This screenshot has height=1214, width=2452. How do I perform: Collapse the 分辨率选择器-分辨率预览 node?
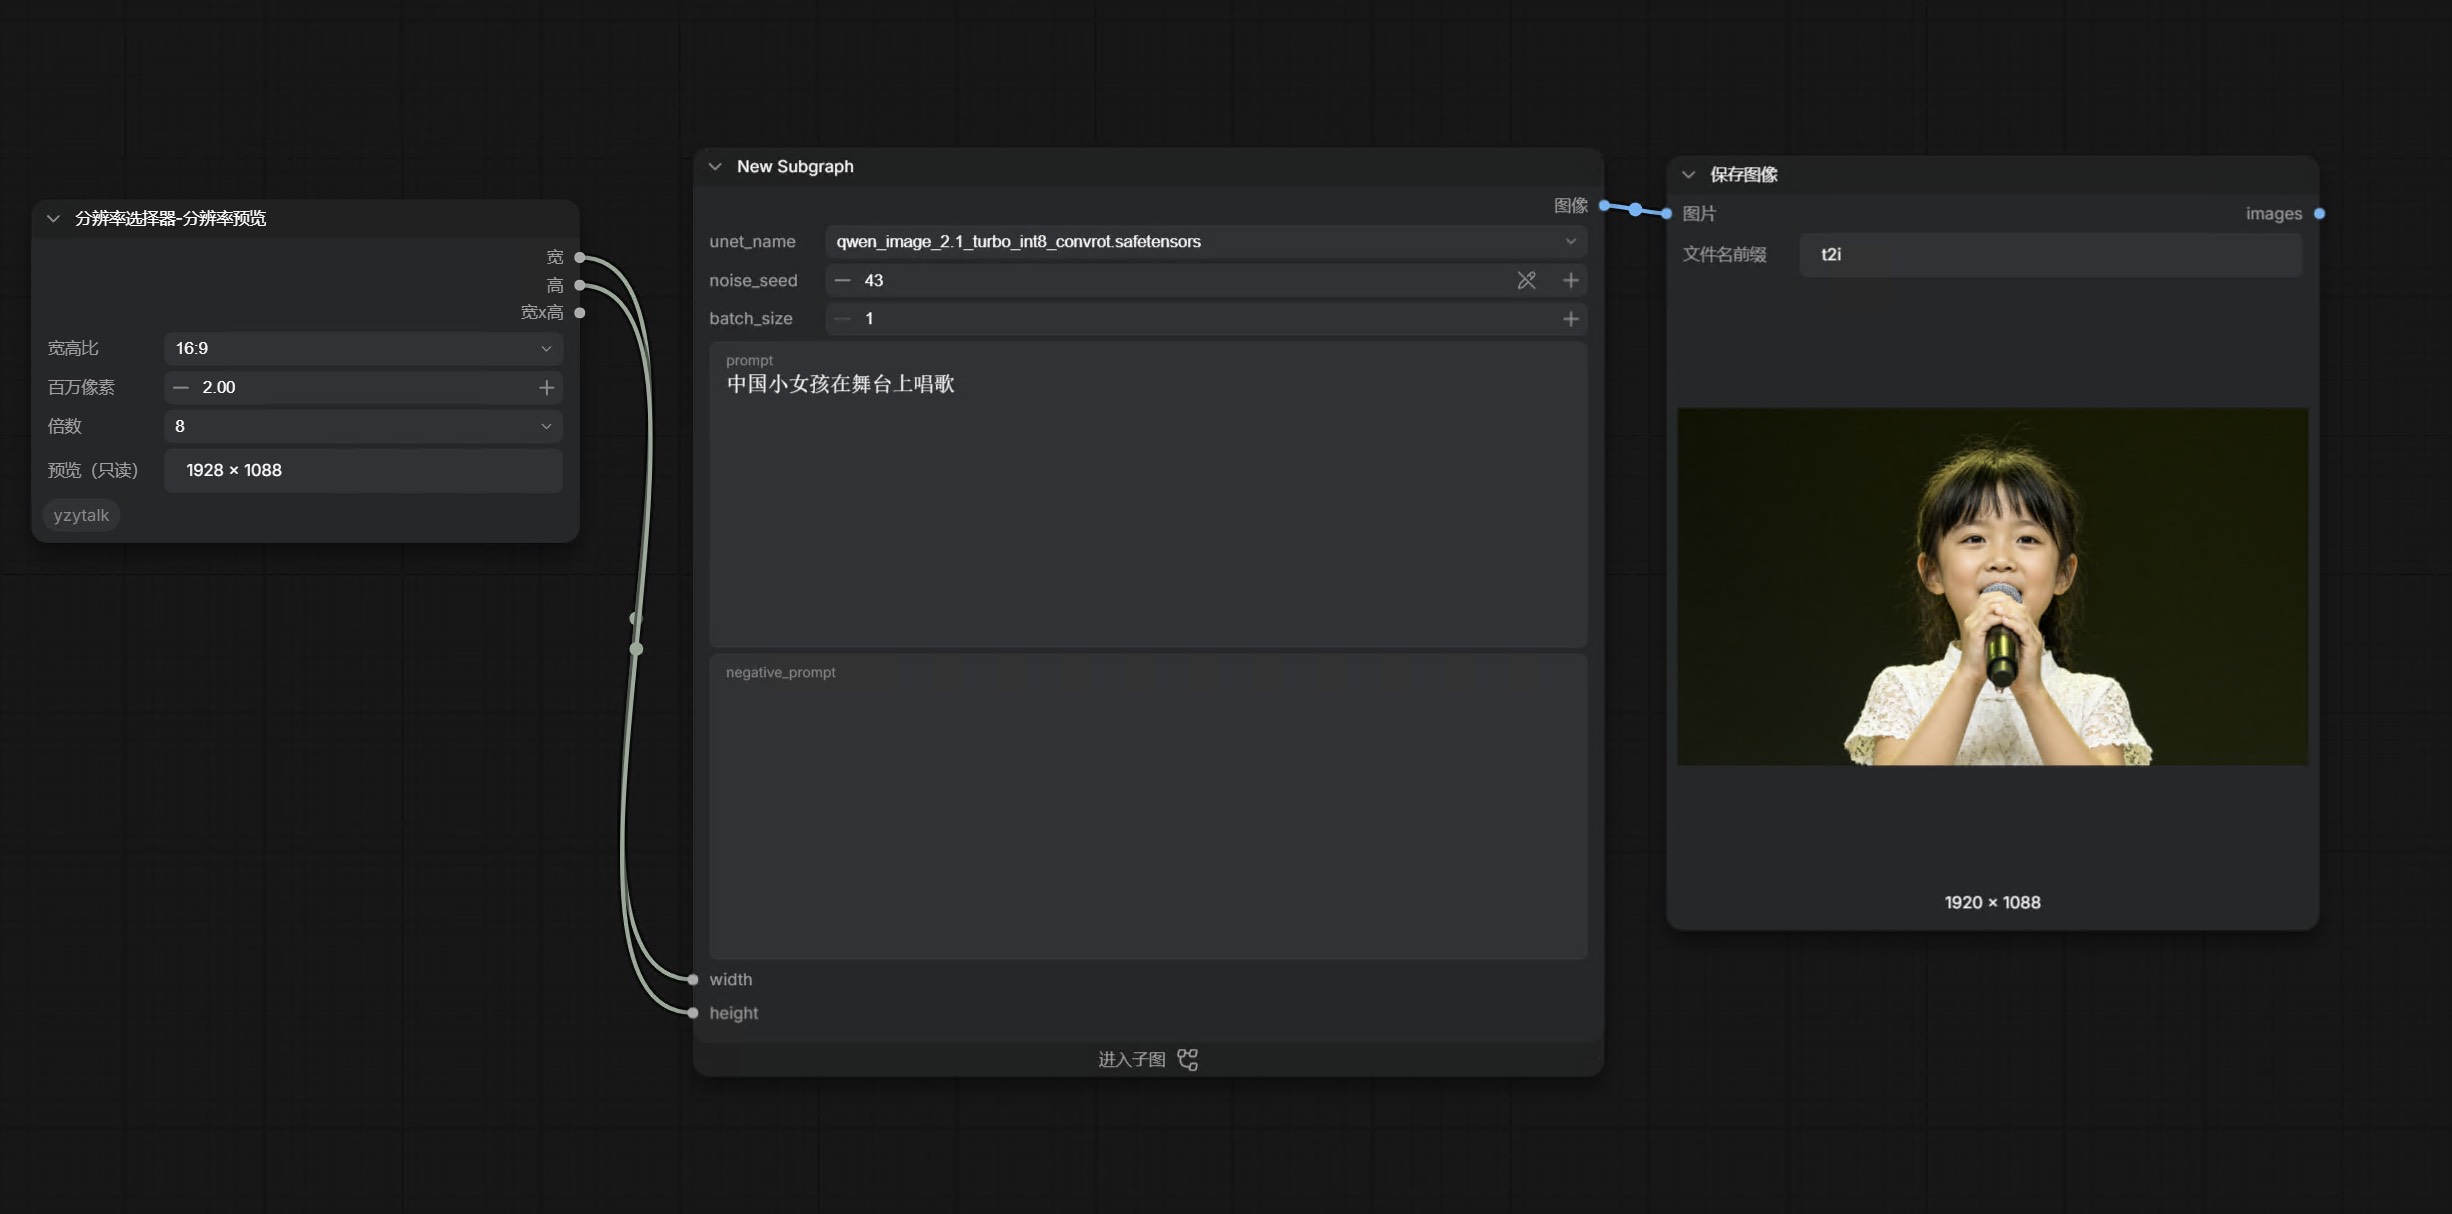pyautogui.click(x=53, y=219)
